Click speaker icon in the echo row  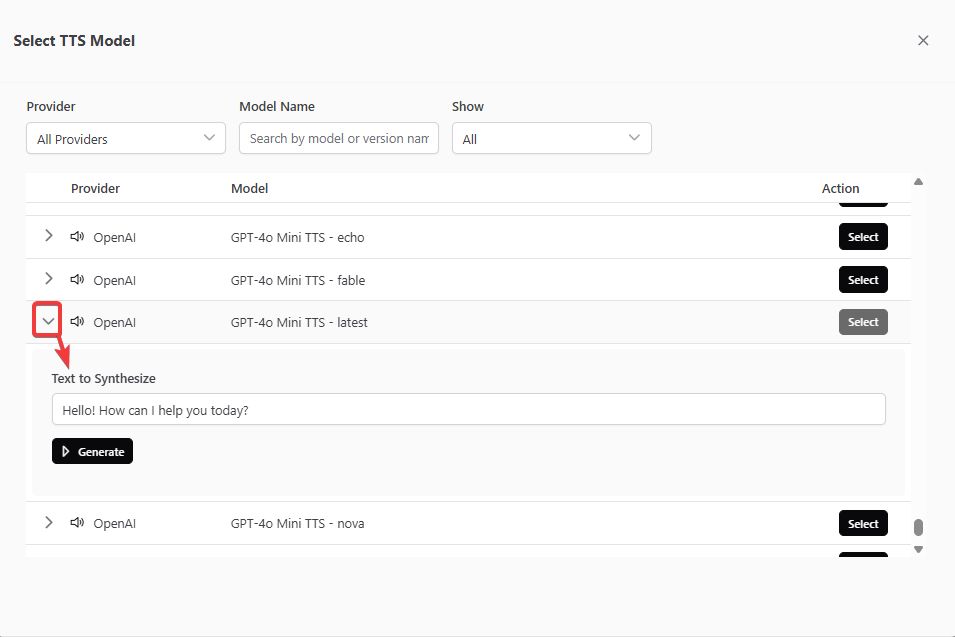click(76, 237)
